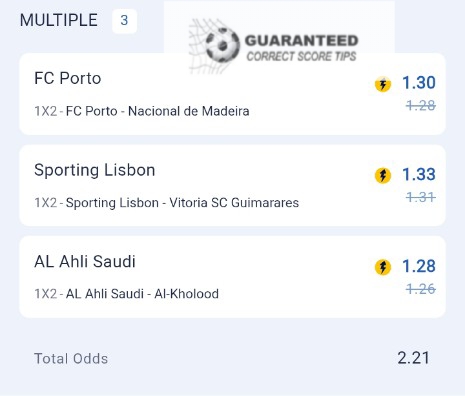Viewport: 465px width, 396px height.
Task: Click the lightning boost icon beside 1.30
Action: tap(383, 84)
